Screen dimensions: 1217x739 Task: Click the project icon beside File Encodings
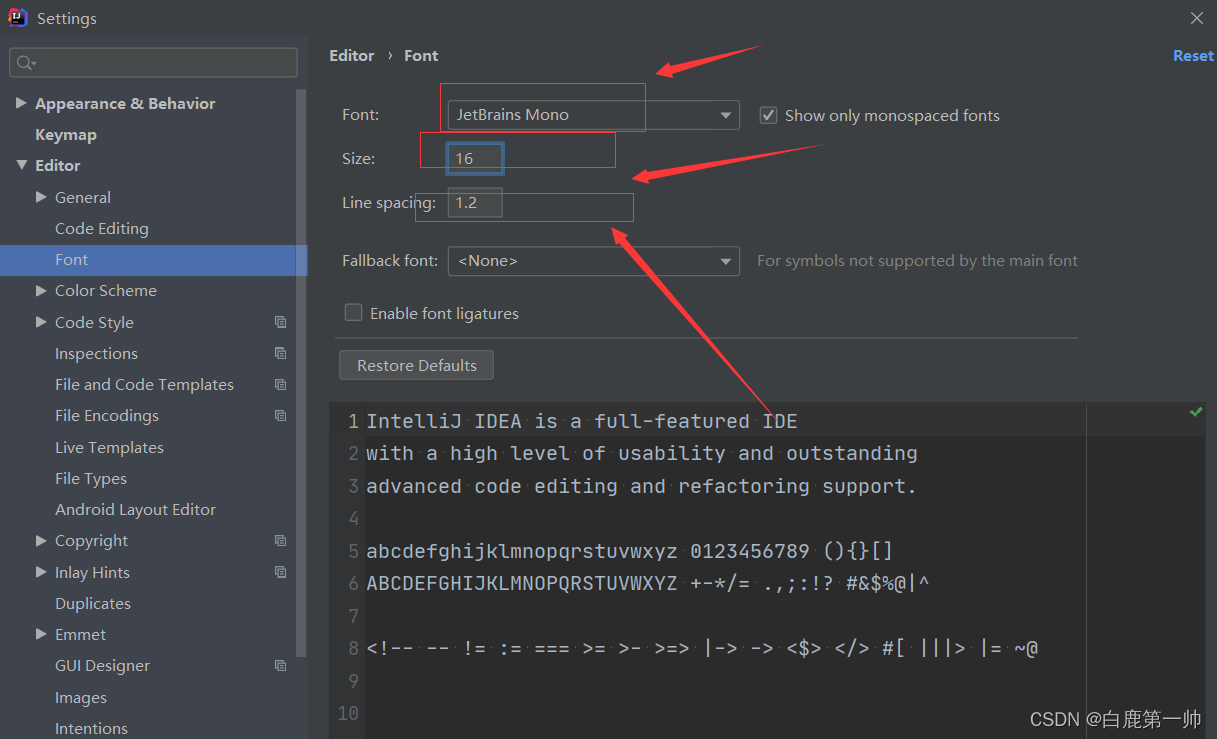click(x=280, y=415)
